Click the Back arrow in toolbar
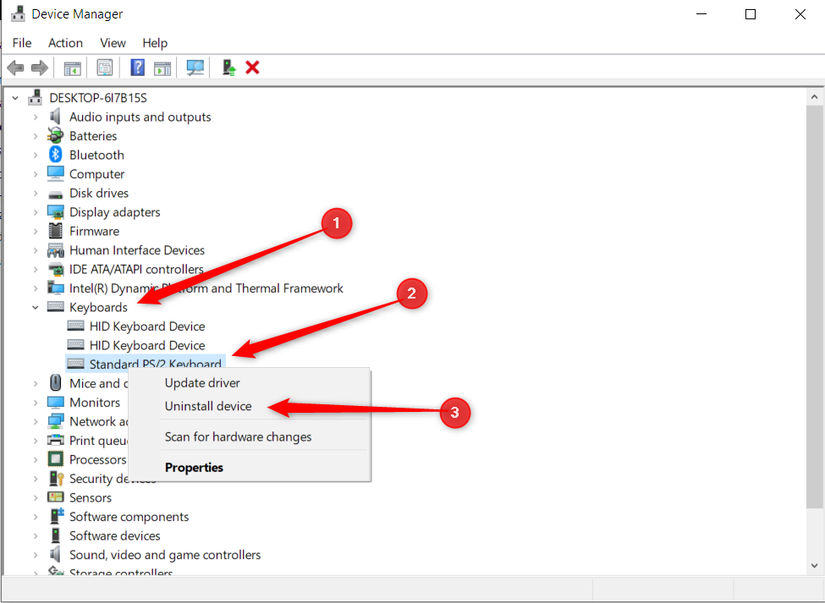The image size is (825, 603). [16, 68]
